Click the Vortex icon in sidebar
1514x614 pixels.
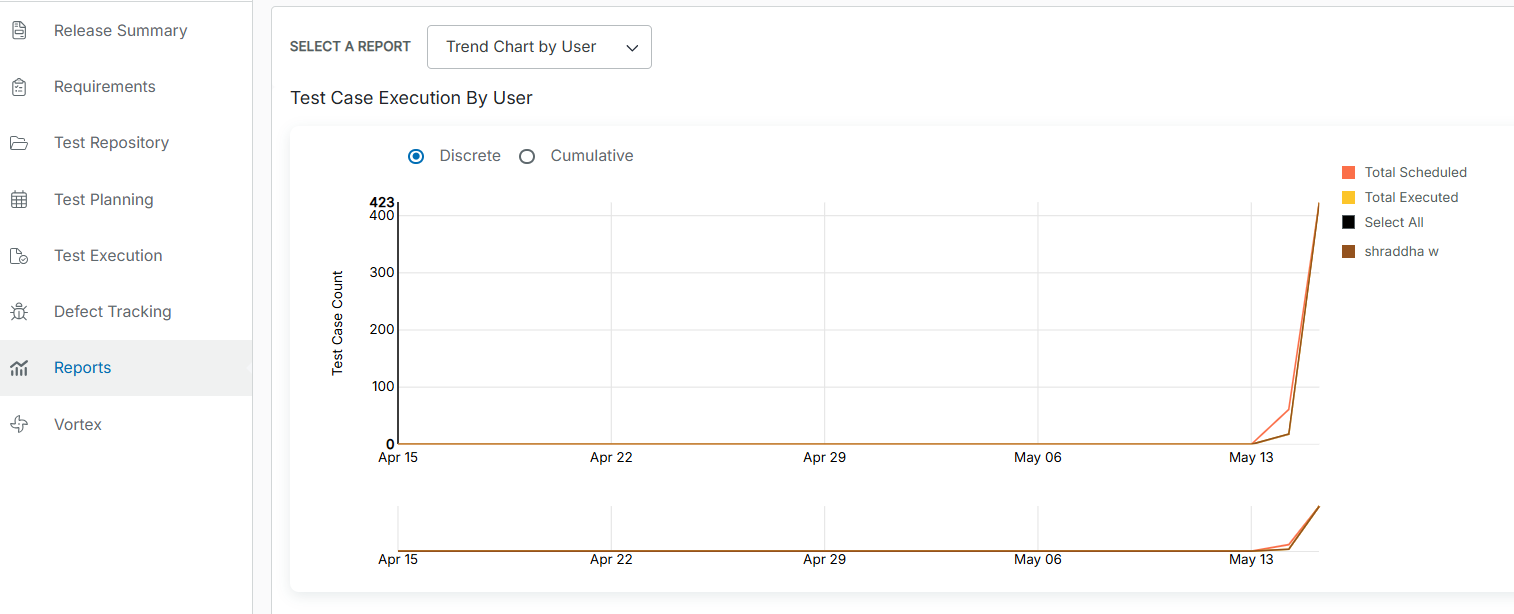coord(19,425)
